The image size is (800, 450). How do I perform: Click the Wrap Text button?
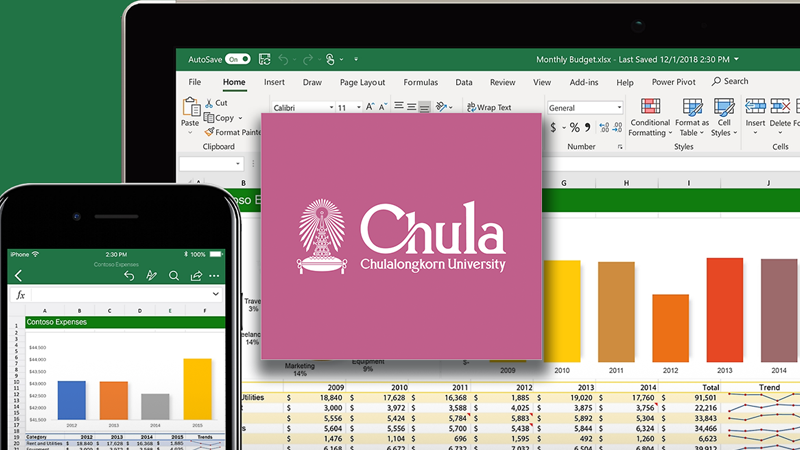489,107
